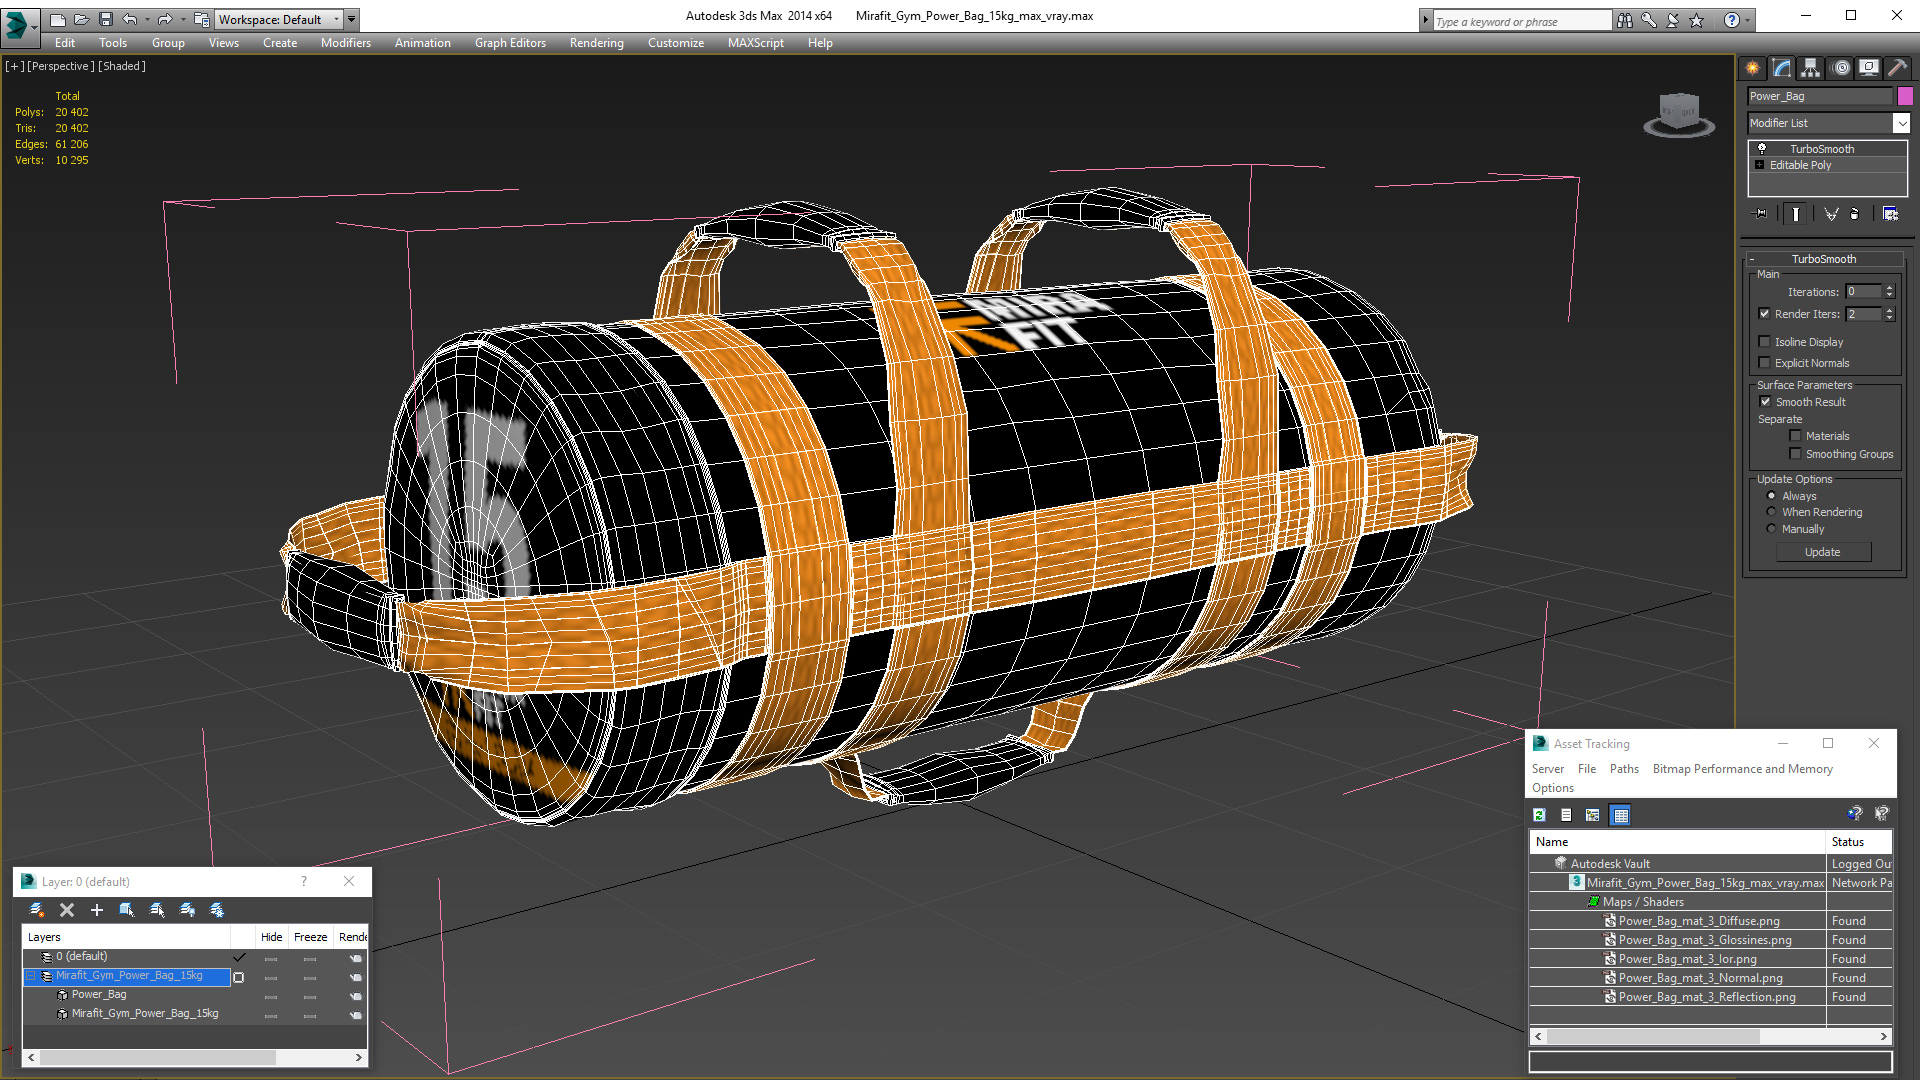Click the ViewCube in the viewport

tap(1678, 113)
